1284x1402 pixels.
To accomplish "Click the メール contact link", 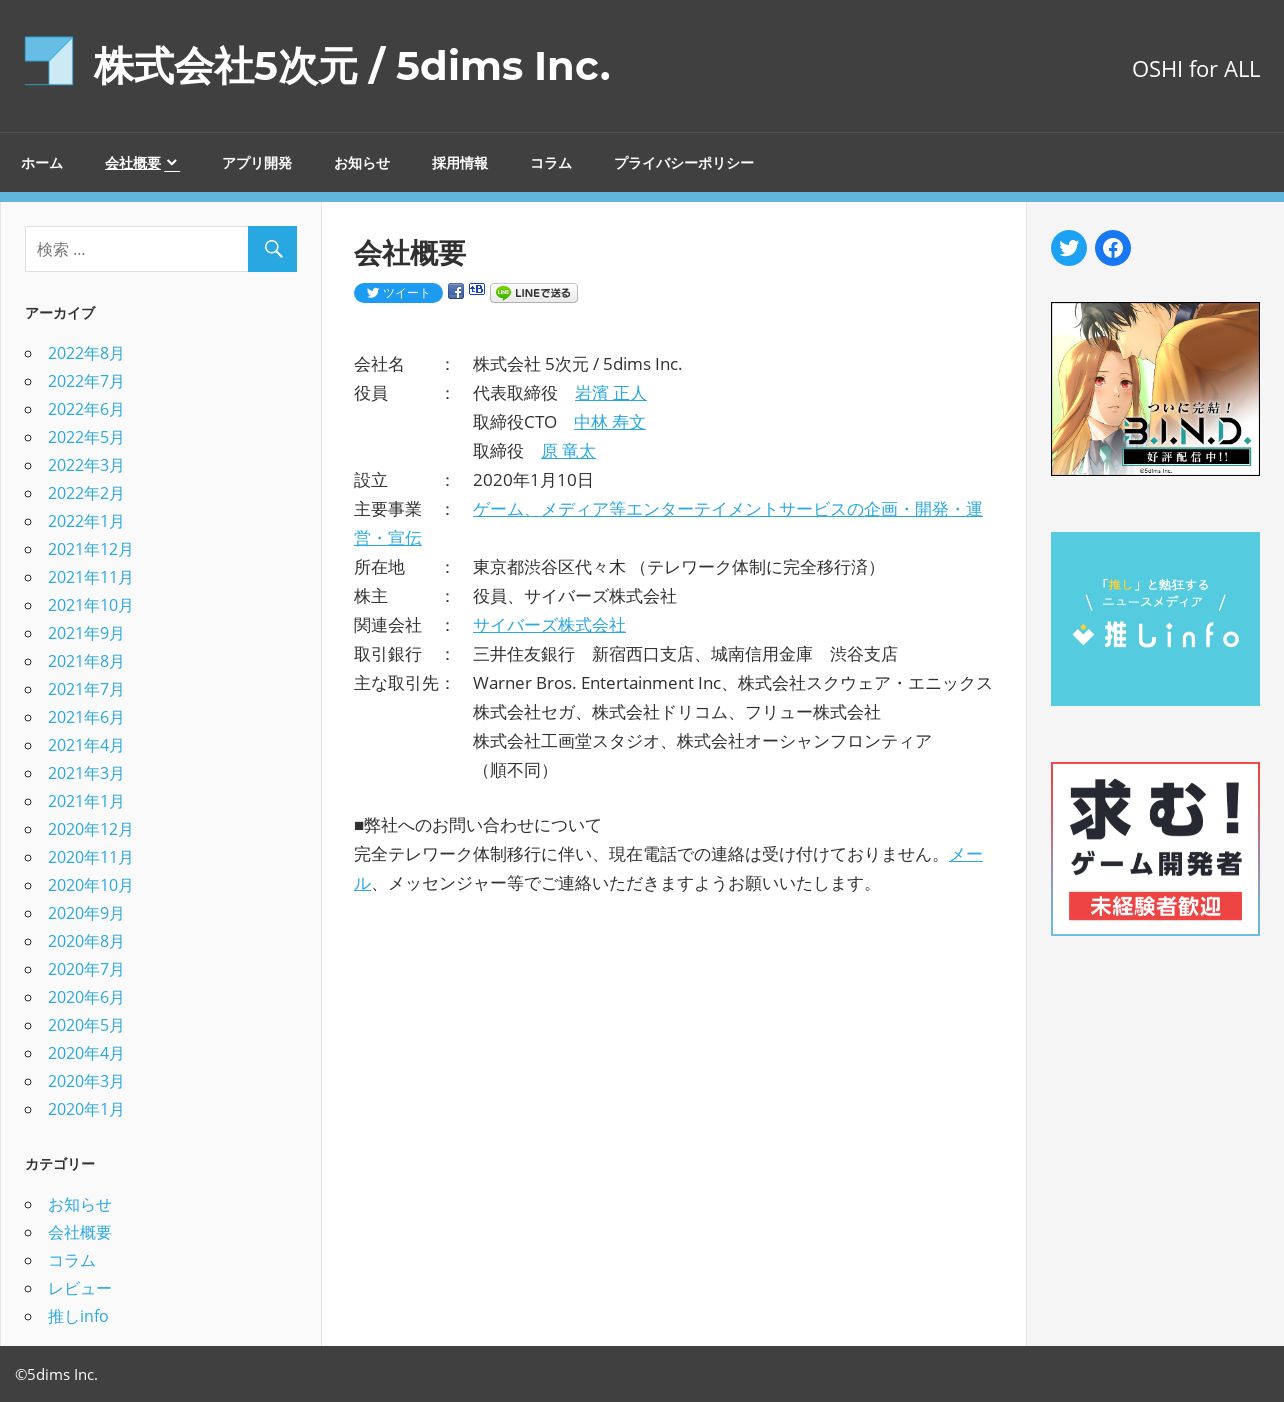I will point(966,855).
